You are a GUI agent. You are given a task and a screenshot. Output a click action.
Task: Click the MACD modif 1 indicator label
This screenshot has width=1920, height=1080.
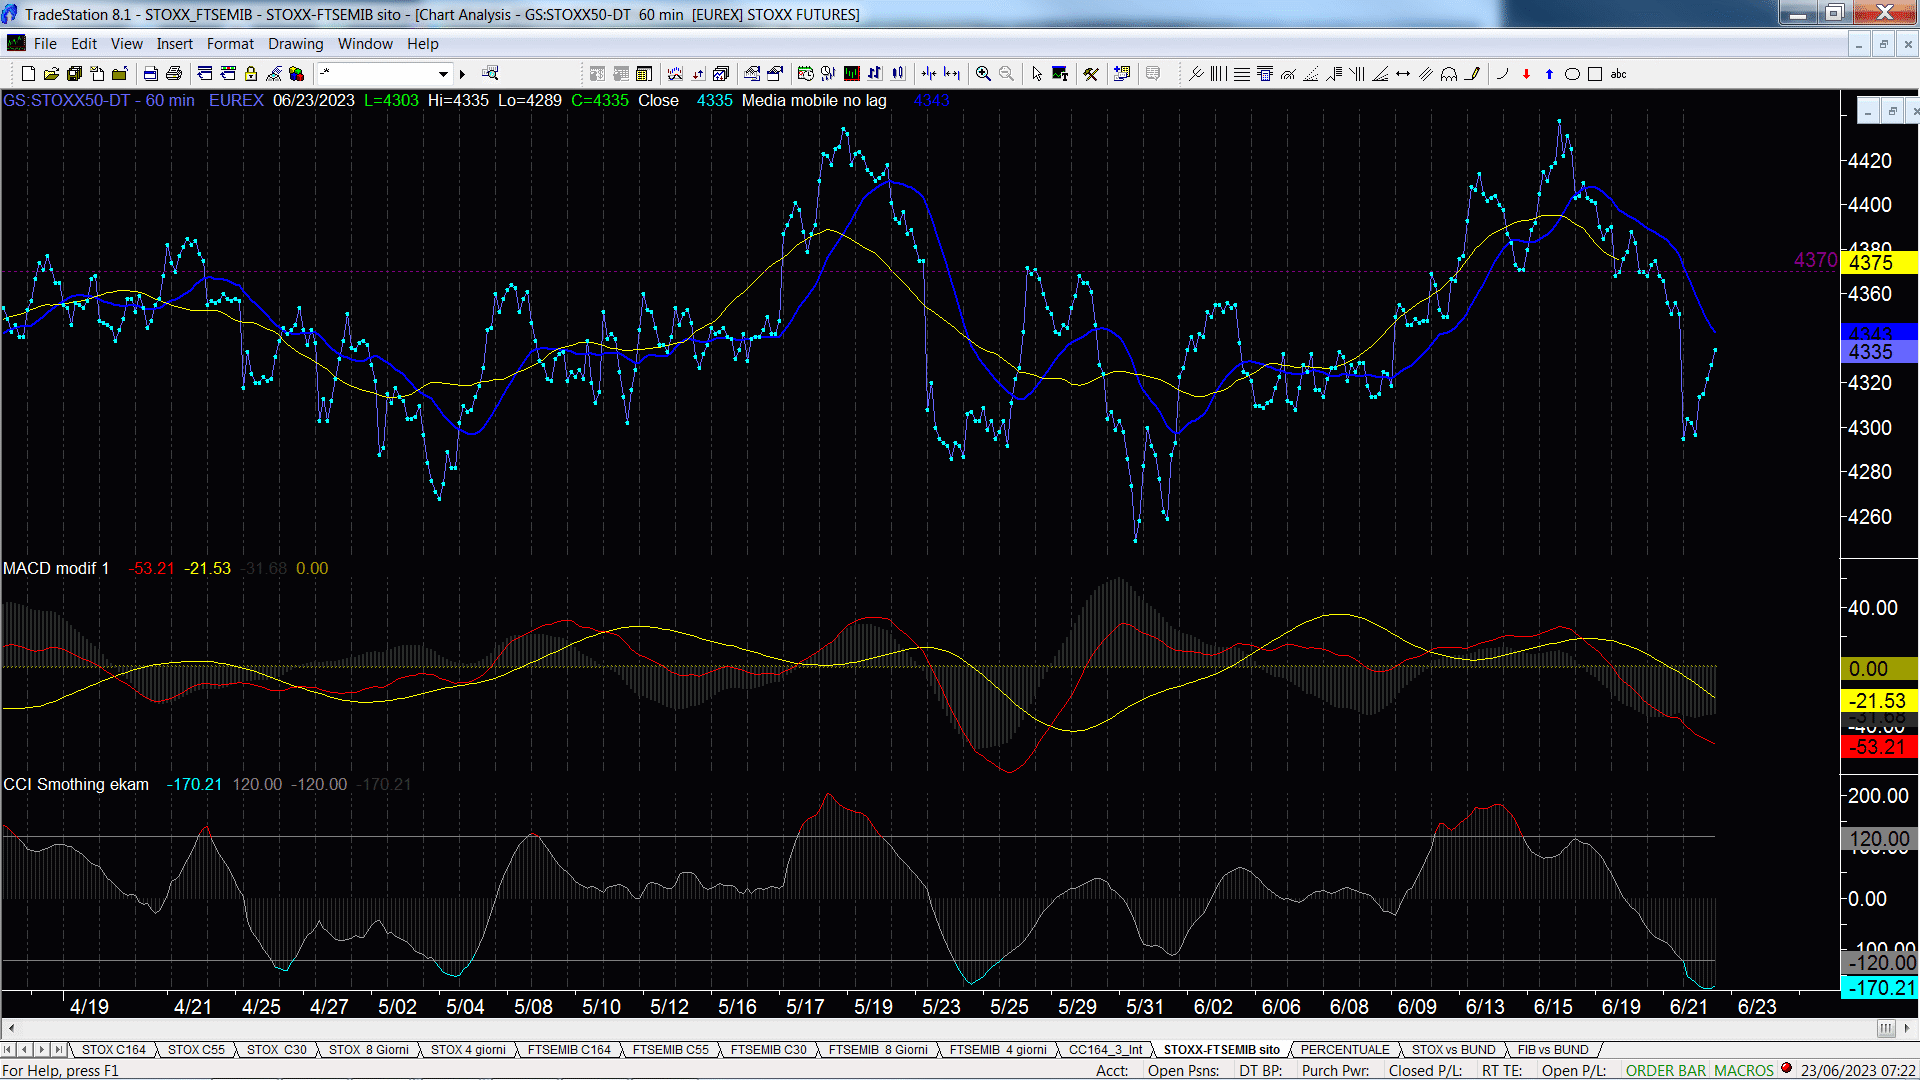[x=56, y=568]
